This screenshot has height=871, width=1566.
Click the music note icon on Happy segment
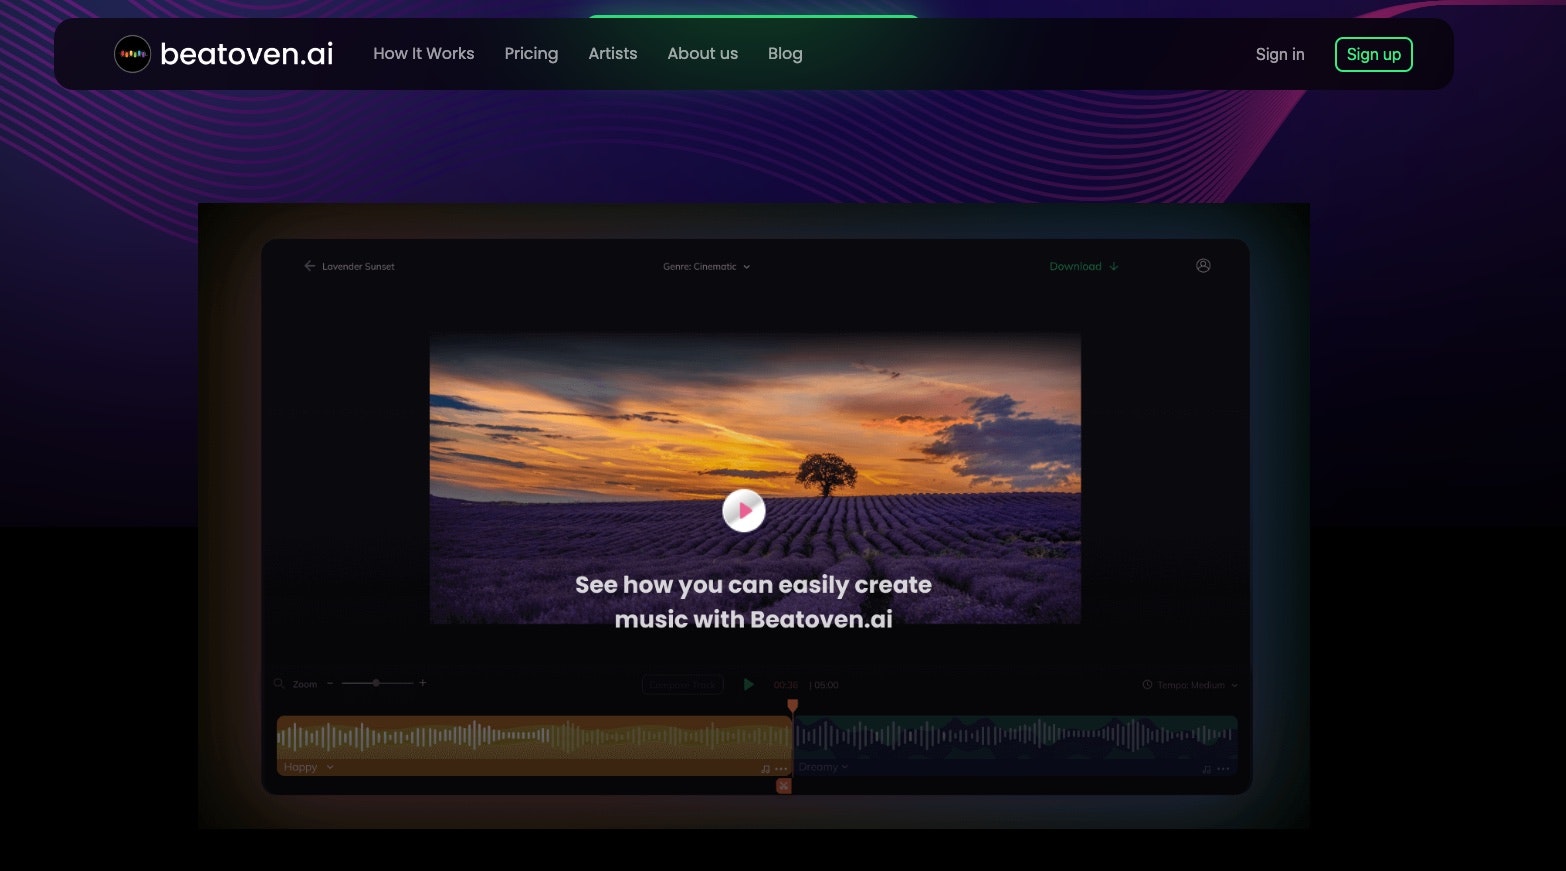tap(766, 769)
